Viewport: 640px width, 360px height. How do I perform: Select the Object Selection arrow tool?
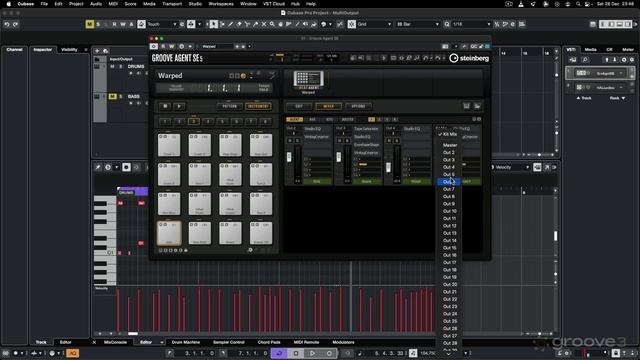213,24
